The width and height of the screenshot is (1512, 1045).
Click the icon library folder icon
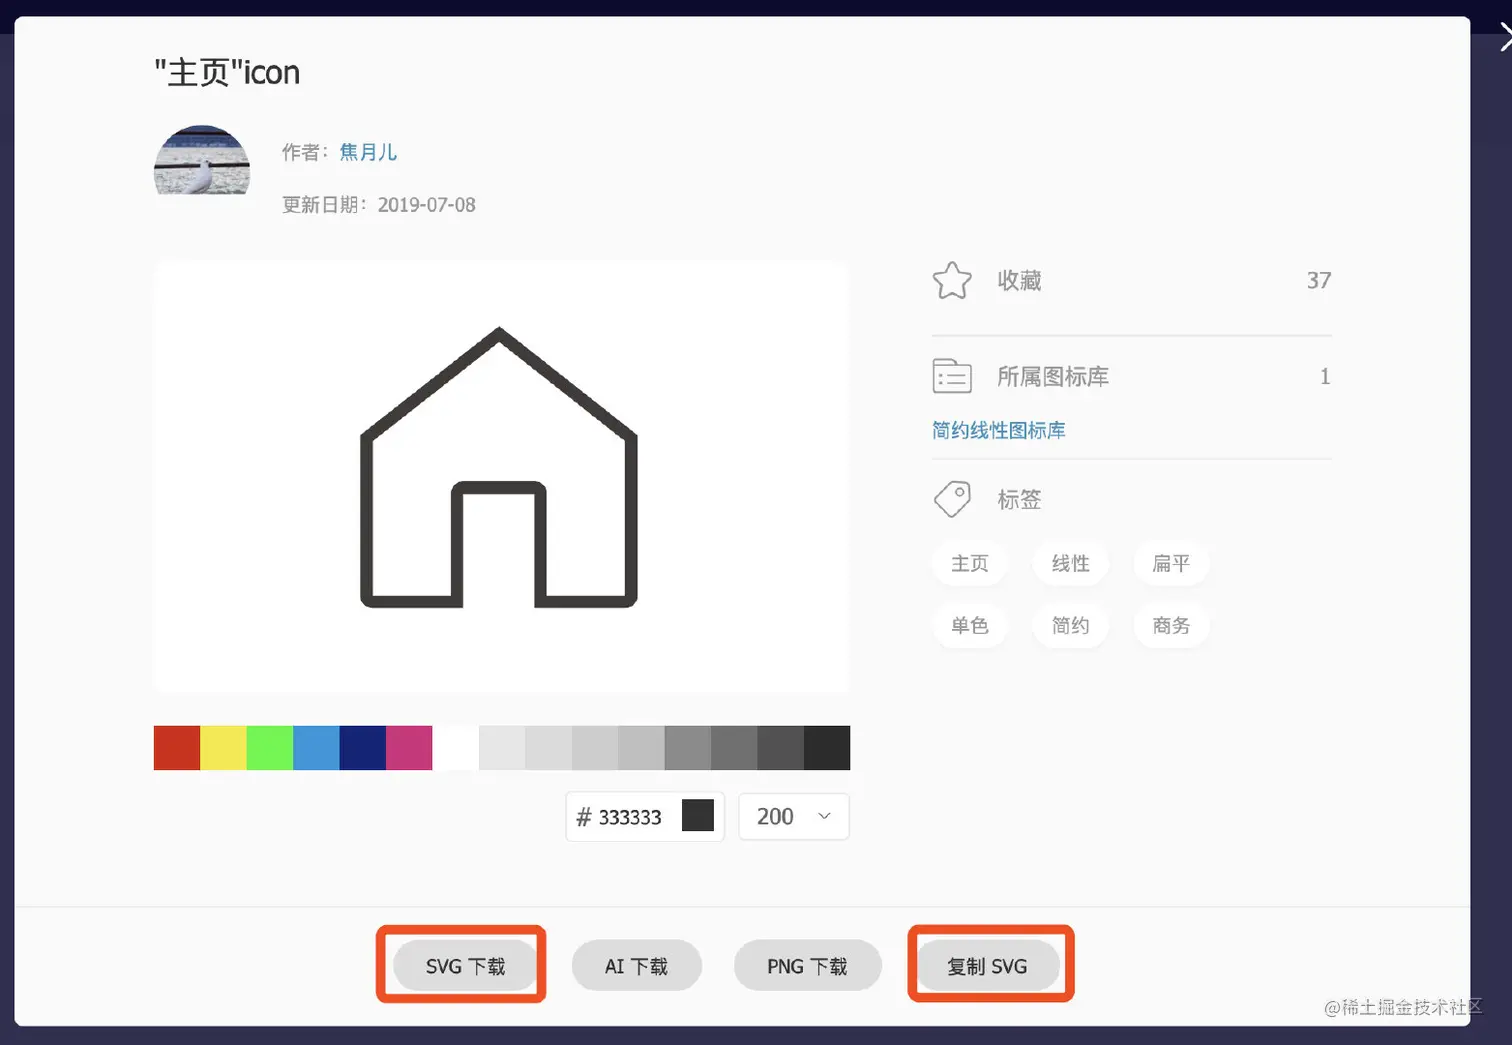[x=952, y=376]
